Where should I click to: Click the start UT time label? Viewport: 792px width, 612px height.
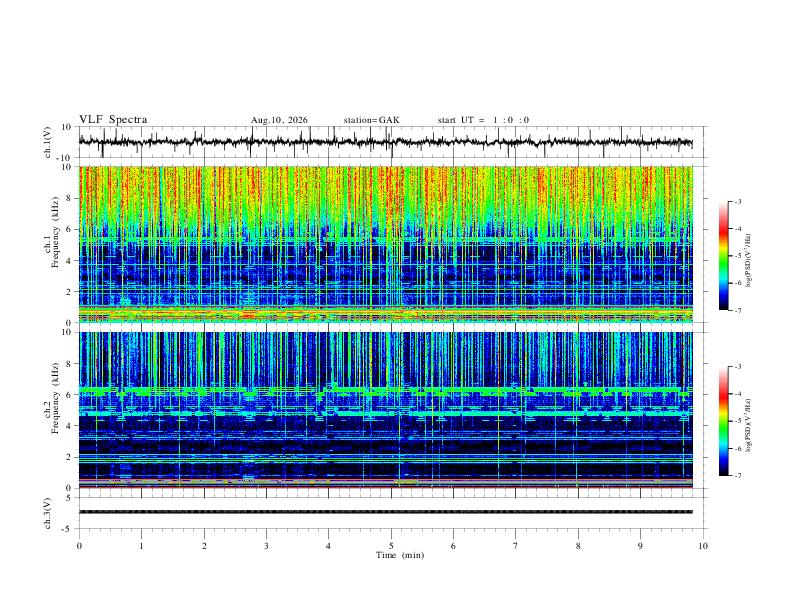click(483, 120)
